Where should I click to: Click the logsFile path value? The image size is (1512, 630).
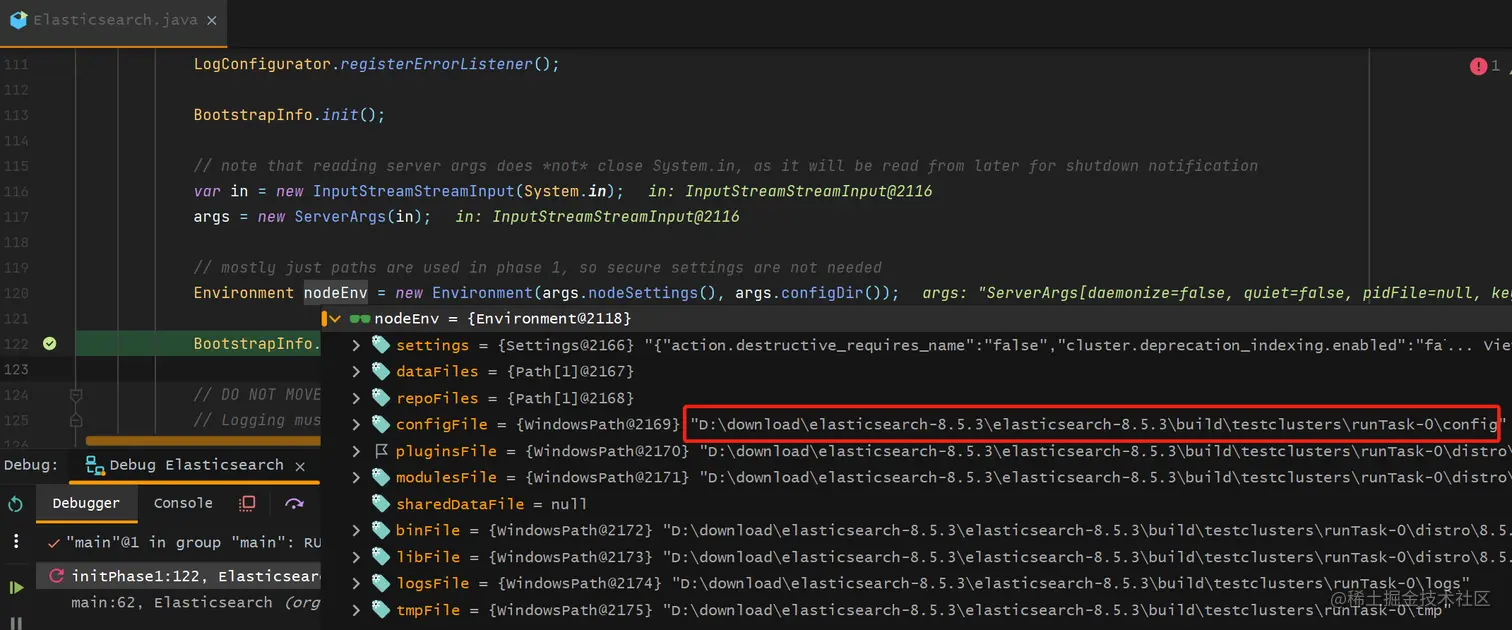(x=1070, y=583)
